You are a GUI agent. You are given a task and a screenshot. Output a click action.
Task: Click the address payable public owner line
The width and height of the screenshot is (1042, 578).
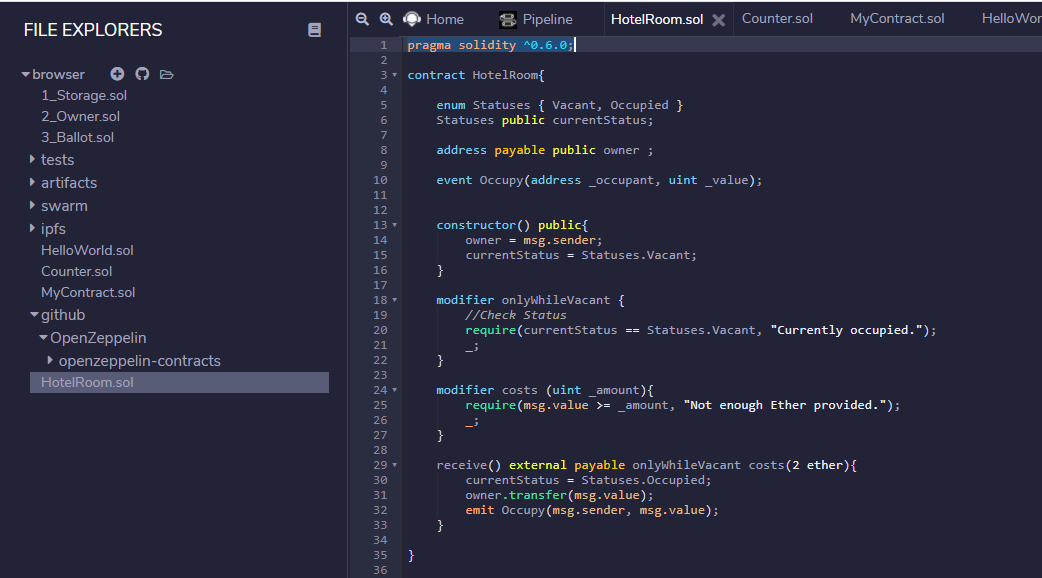(544, 150)
